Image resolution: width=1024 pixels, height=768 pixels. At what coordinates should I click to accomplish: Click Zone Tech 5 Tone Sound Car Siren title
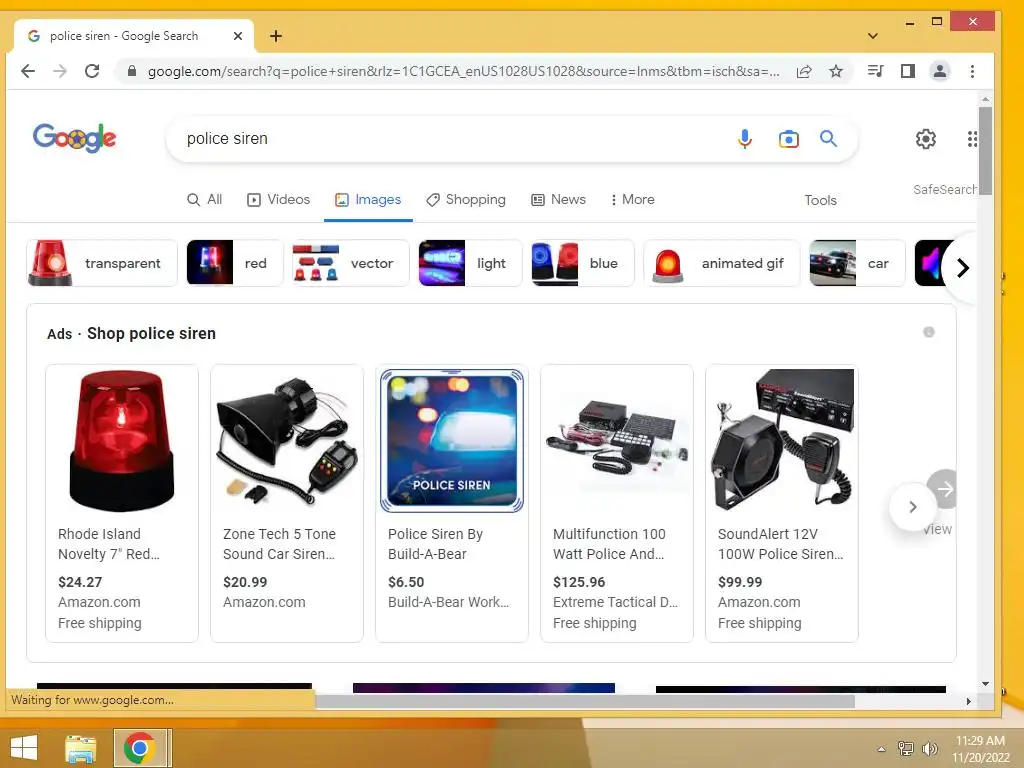279,544
